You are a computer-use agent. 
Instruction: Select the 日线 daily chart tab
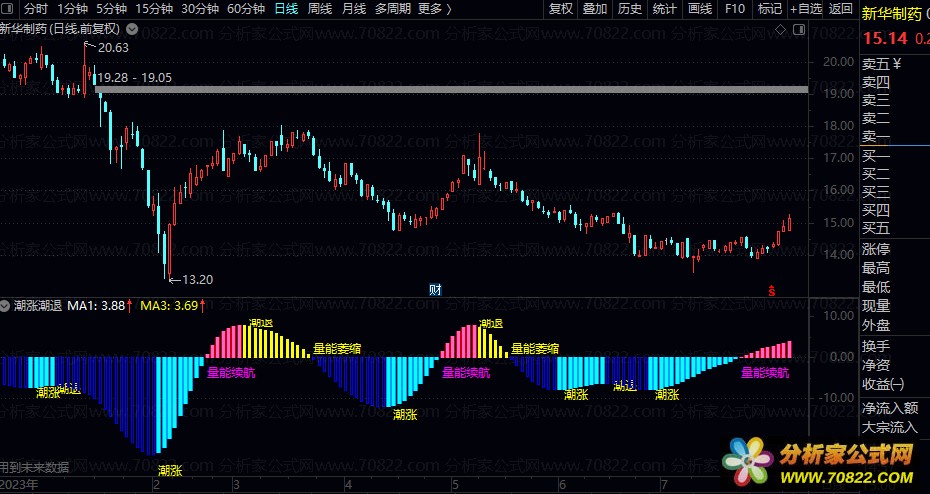[x=286, y=8]
